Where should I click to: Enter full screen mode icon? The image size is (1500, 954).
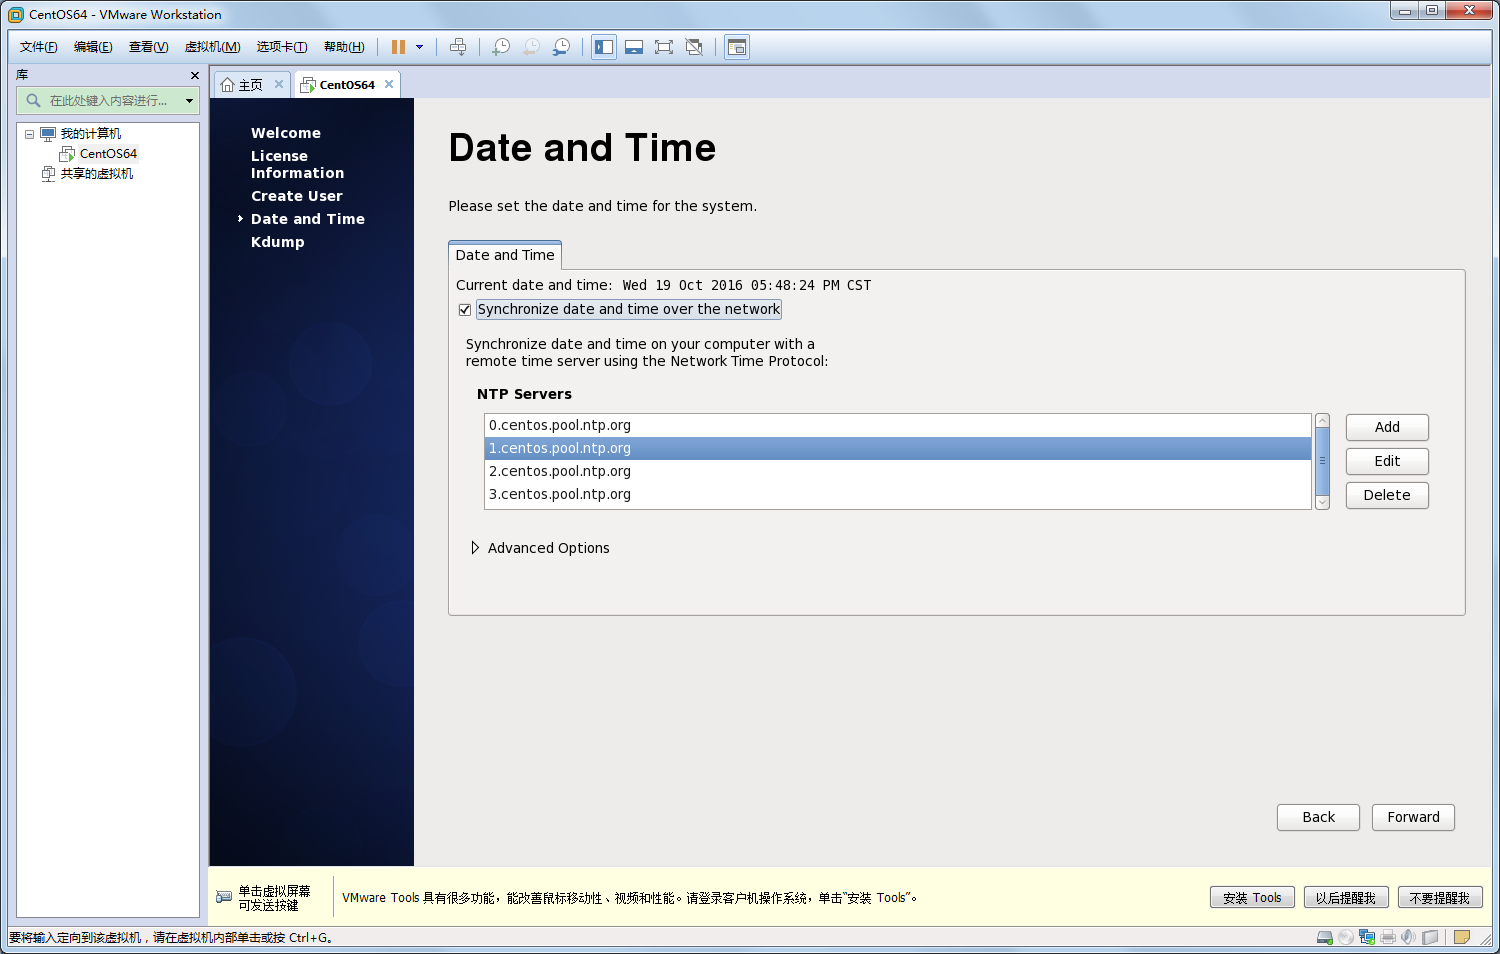click(x=664, y=47)
